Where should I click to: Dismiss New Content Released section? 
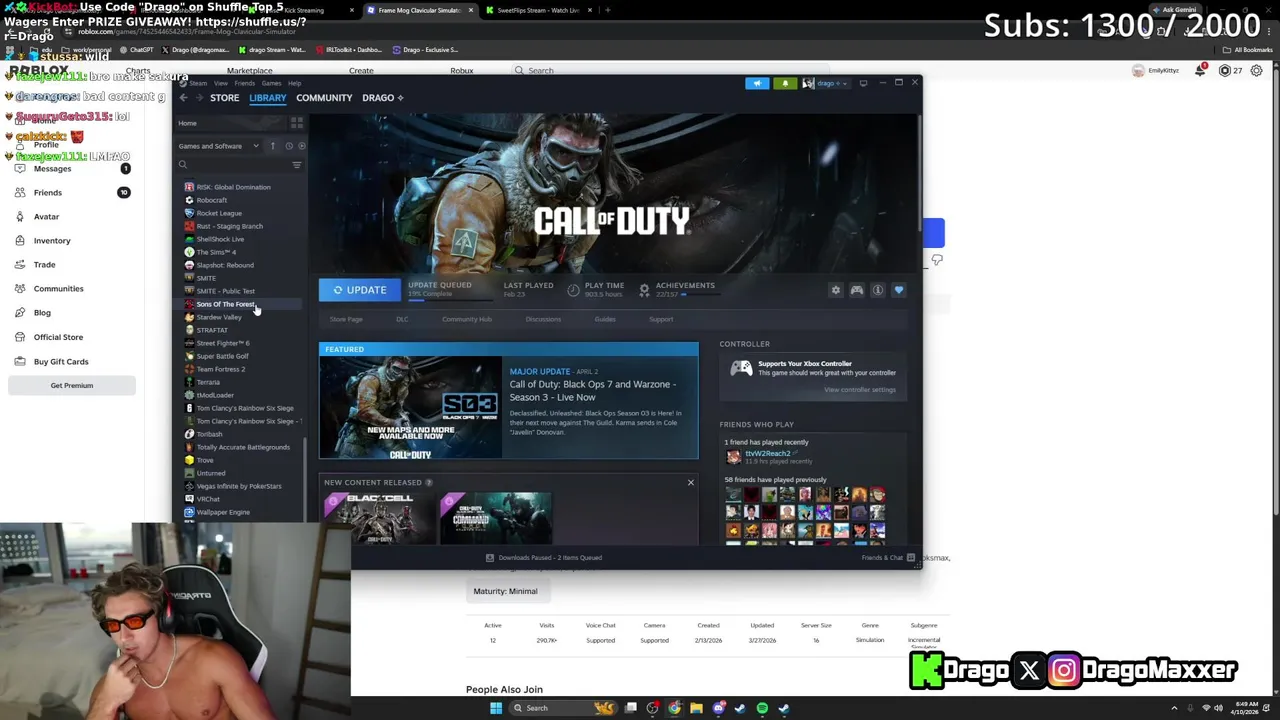[x=690, y=483]
